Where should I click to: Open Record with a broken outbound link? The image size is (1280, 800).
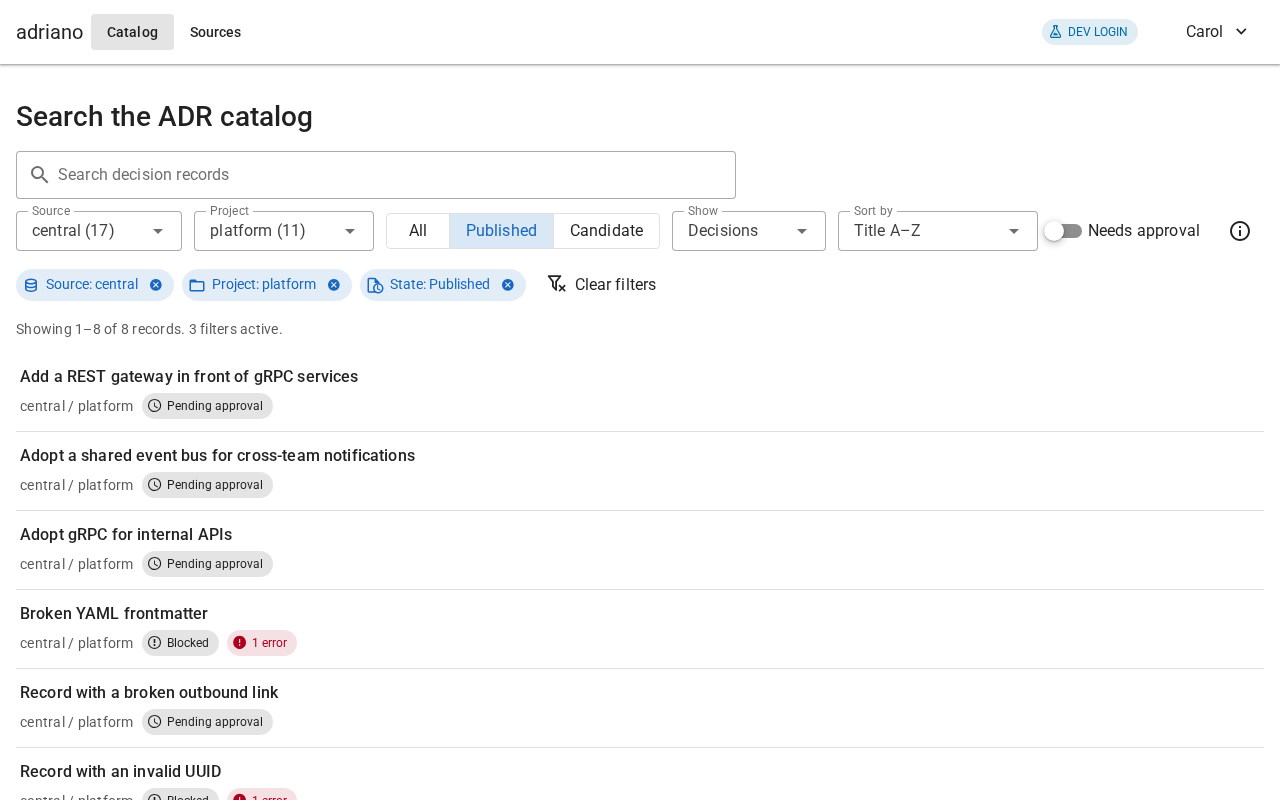pos(149,693)
